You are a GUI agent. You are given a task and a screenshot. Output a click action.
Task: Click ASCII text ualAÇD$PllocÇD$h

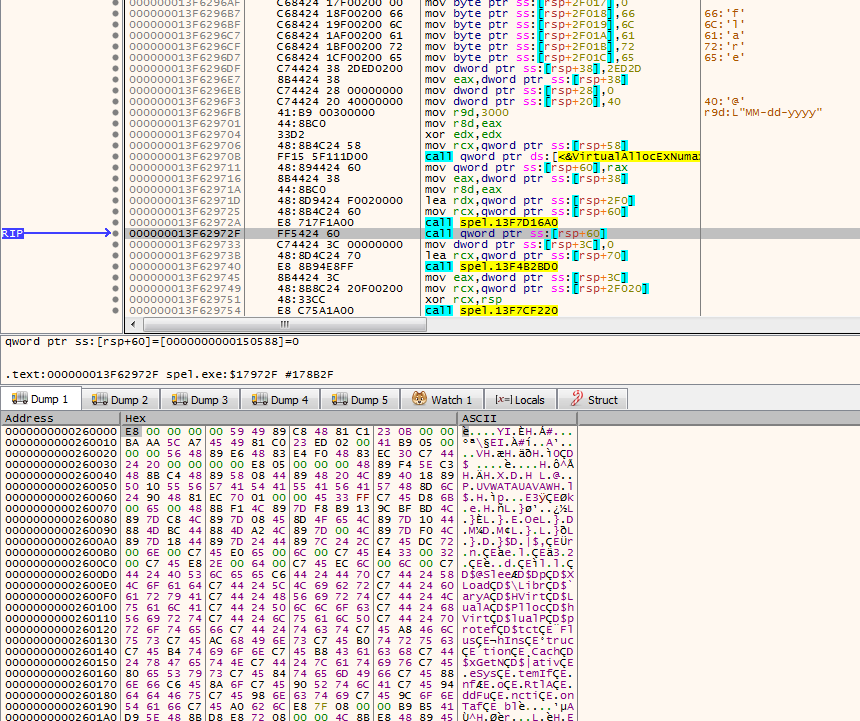click(x=518, y=608)
